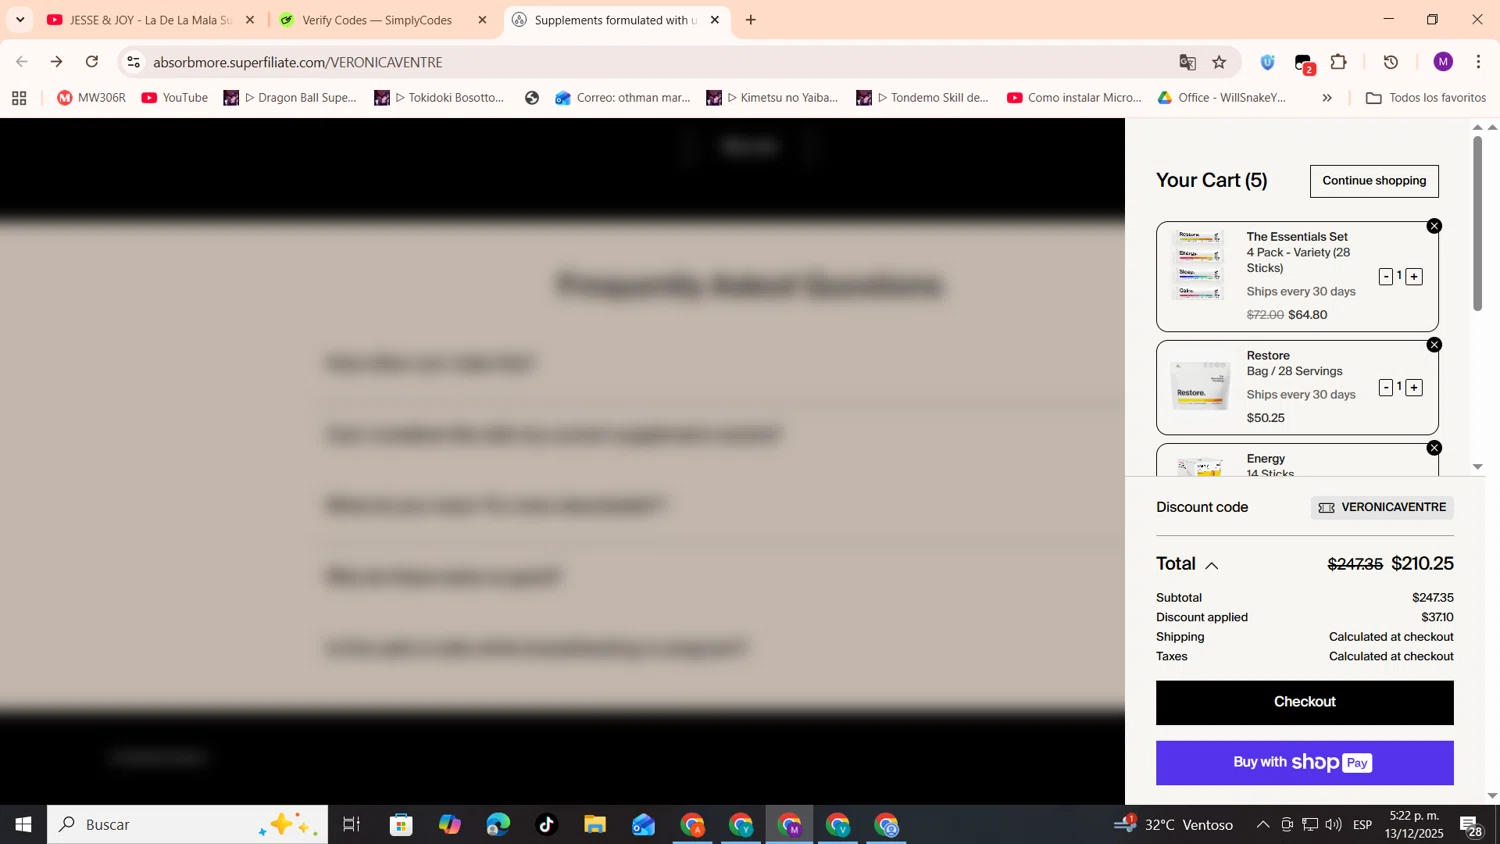Open the extension with badge 2
The image size is (1500, 844).
pyautogui.click(x=1304, y=64)
